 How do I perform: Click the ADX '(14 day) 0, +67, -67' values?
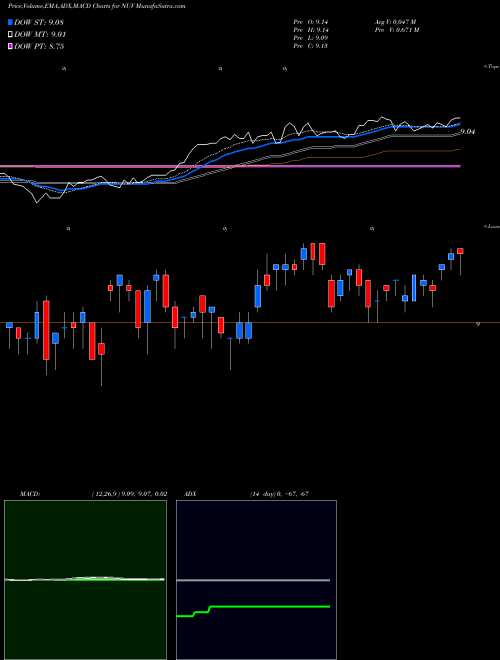(279, 494)
